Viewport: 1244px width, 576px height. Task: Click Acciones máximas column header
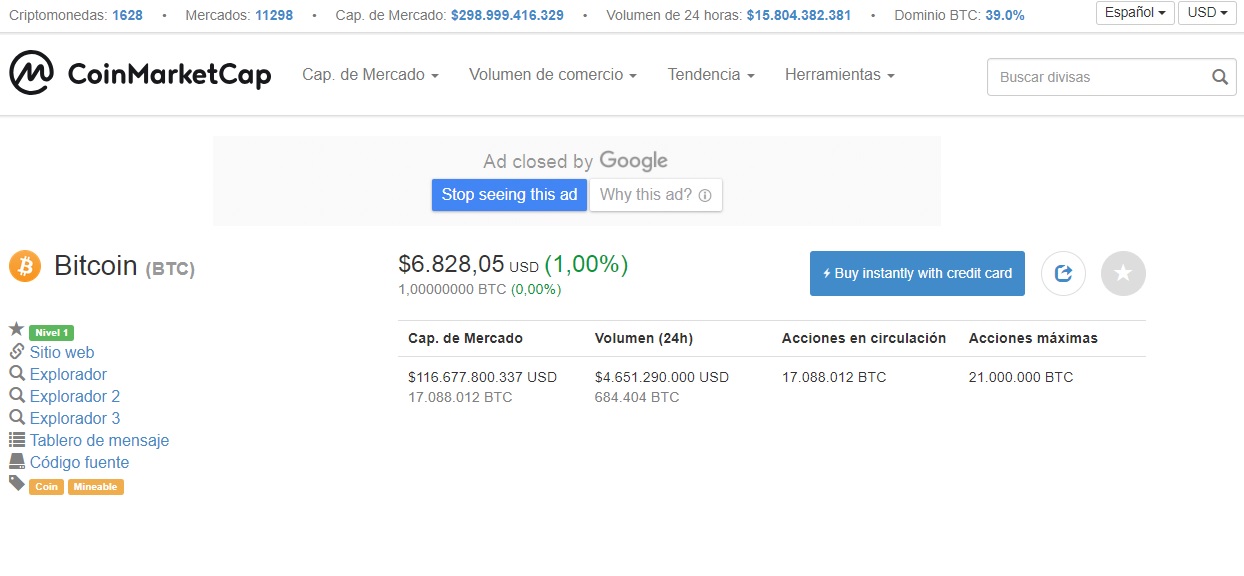[x=1033, y=338]
